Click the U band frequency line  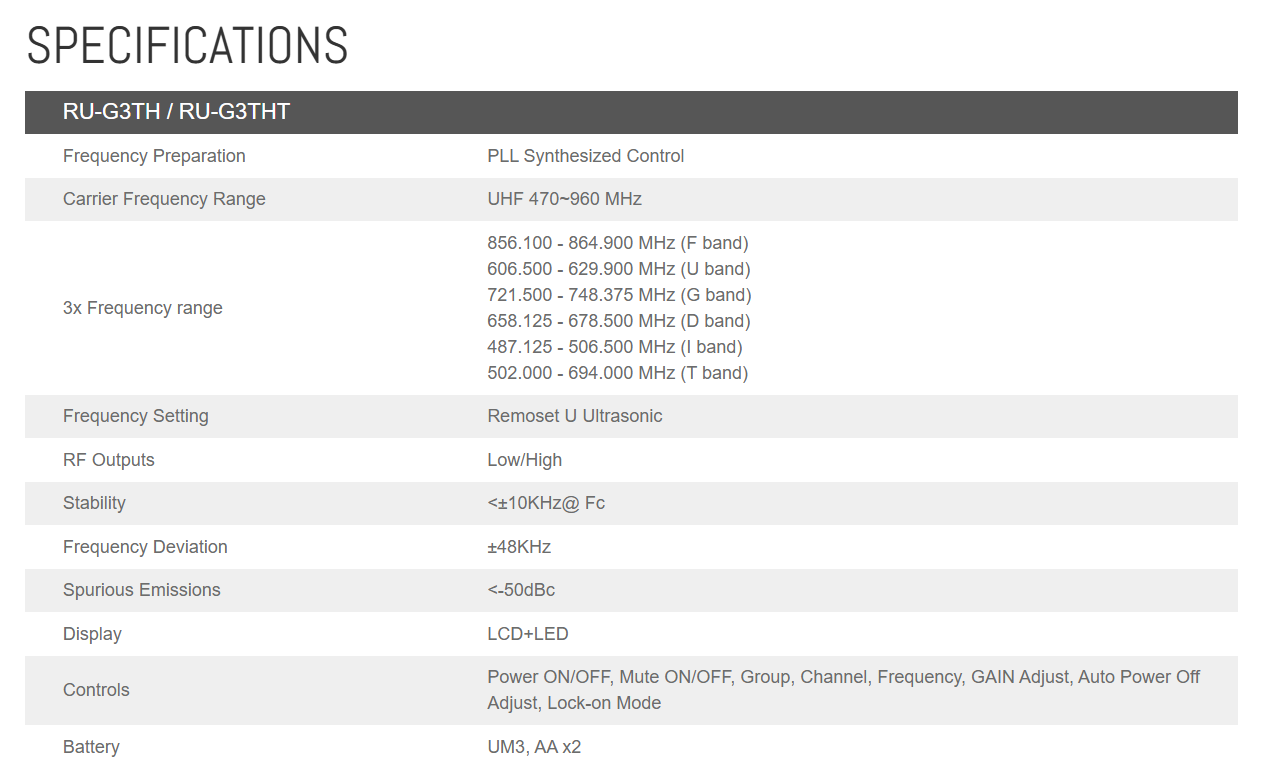tap(618, 269)
